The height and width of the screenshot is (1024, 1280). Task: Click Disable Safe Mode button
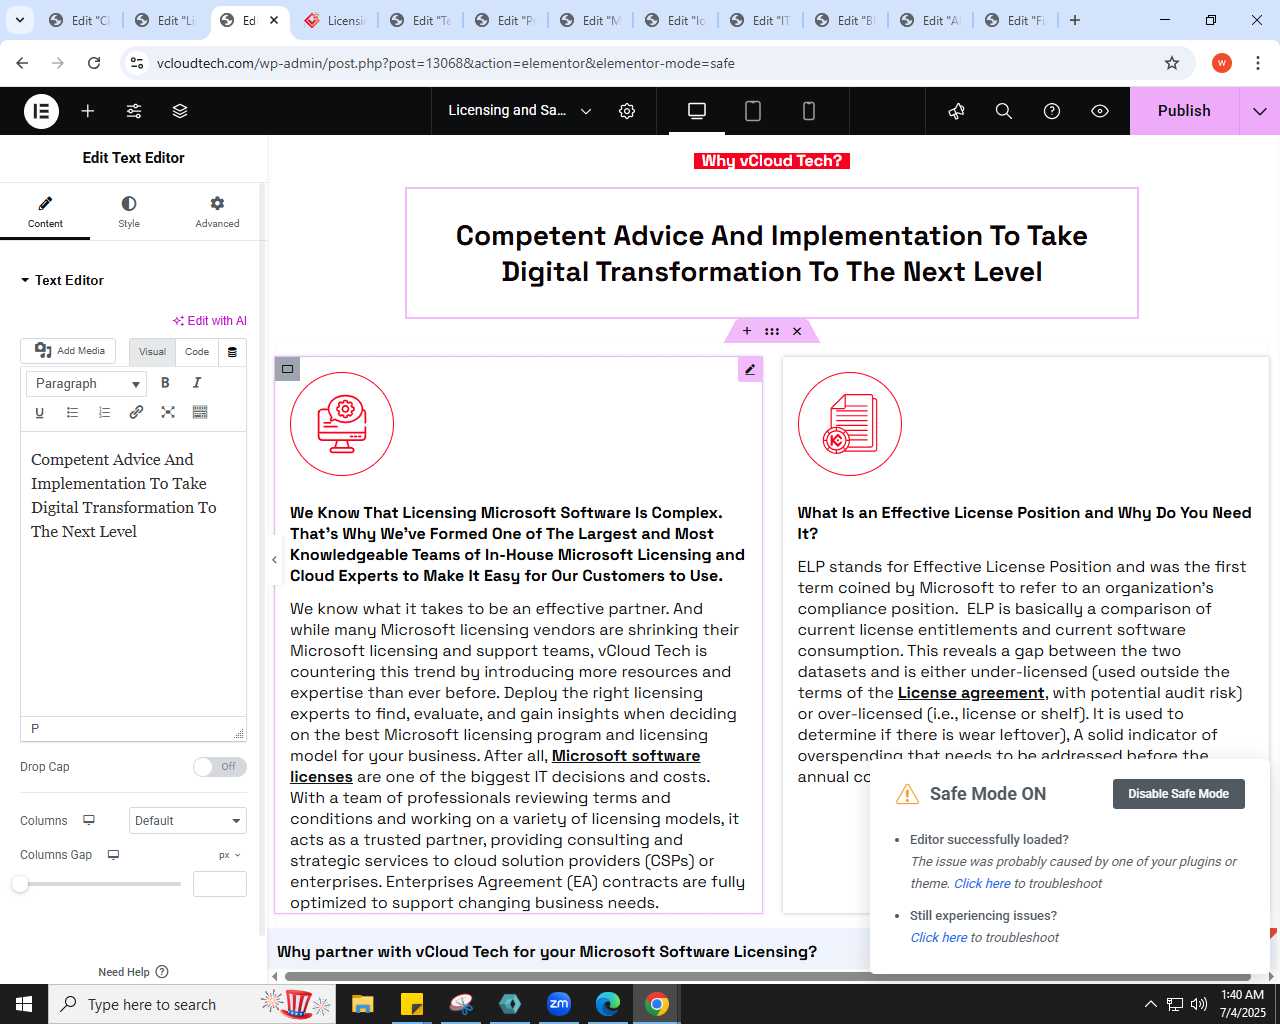pyautogui.click(x=1178, y=794)
